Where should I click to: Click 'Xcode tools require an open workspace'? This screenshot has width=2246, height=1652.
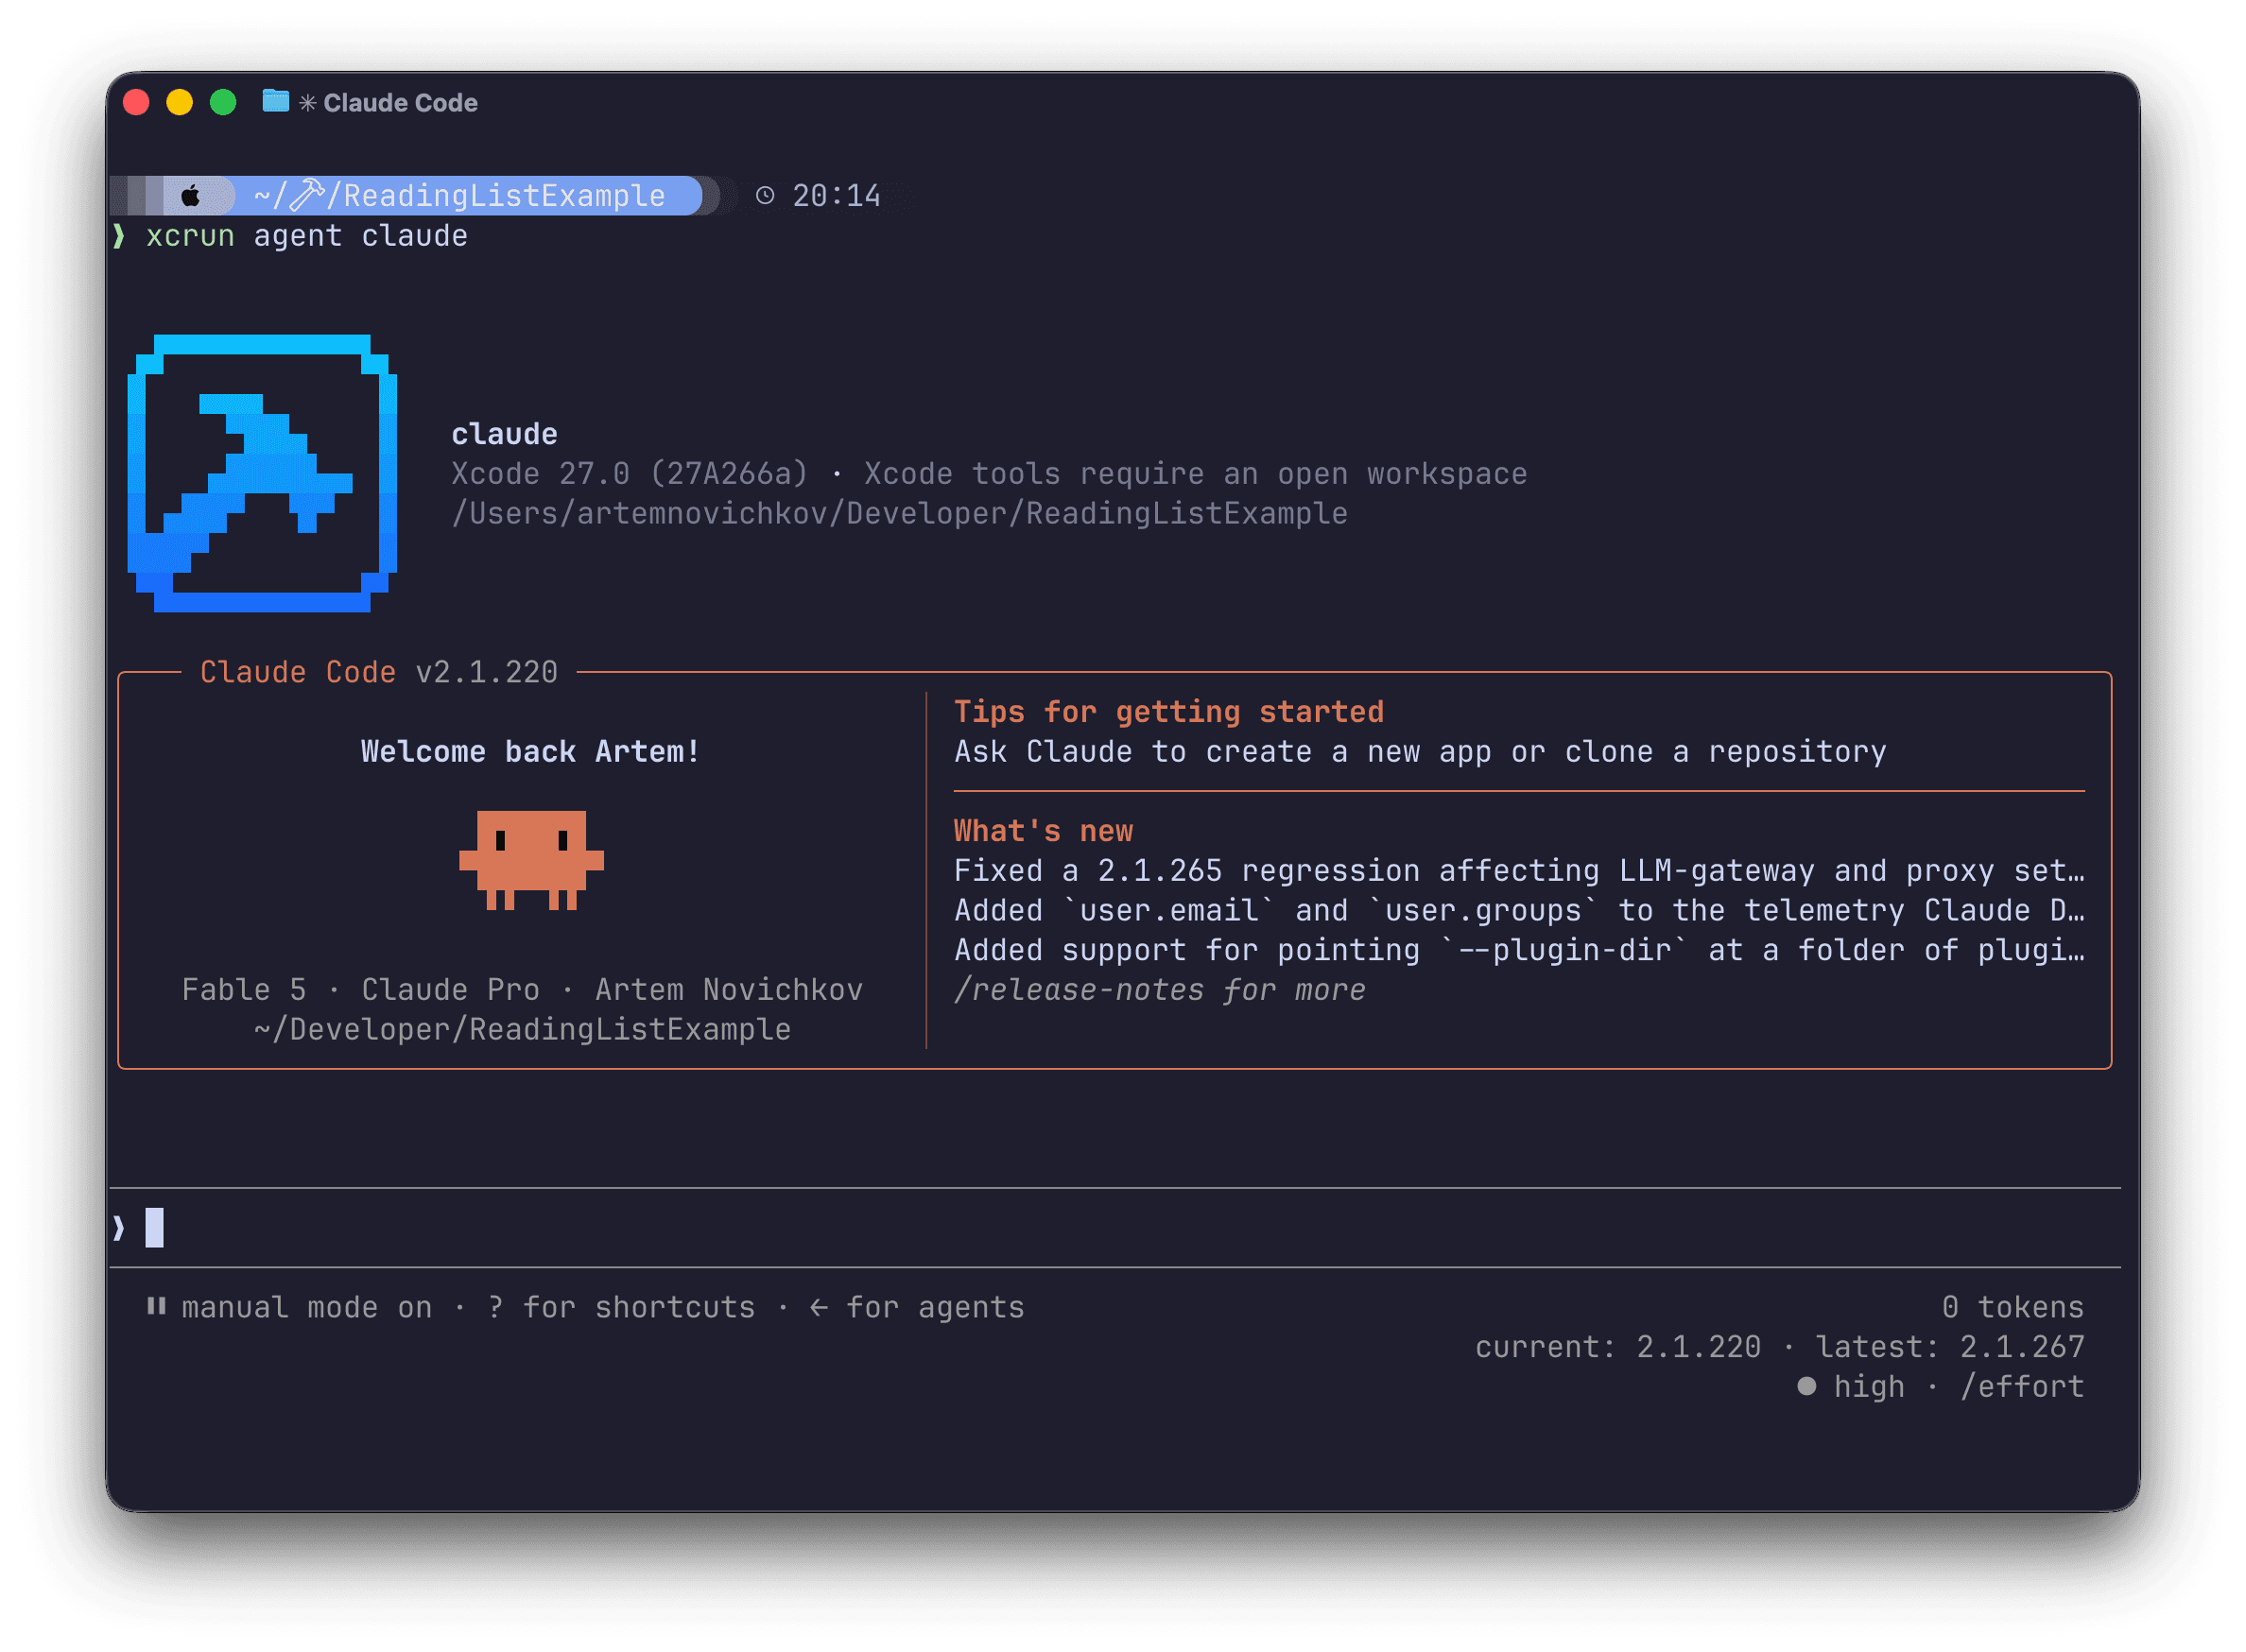[x=1195, y=473]
